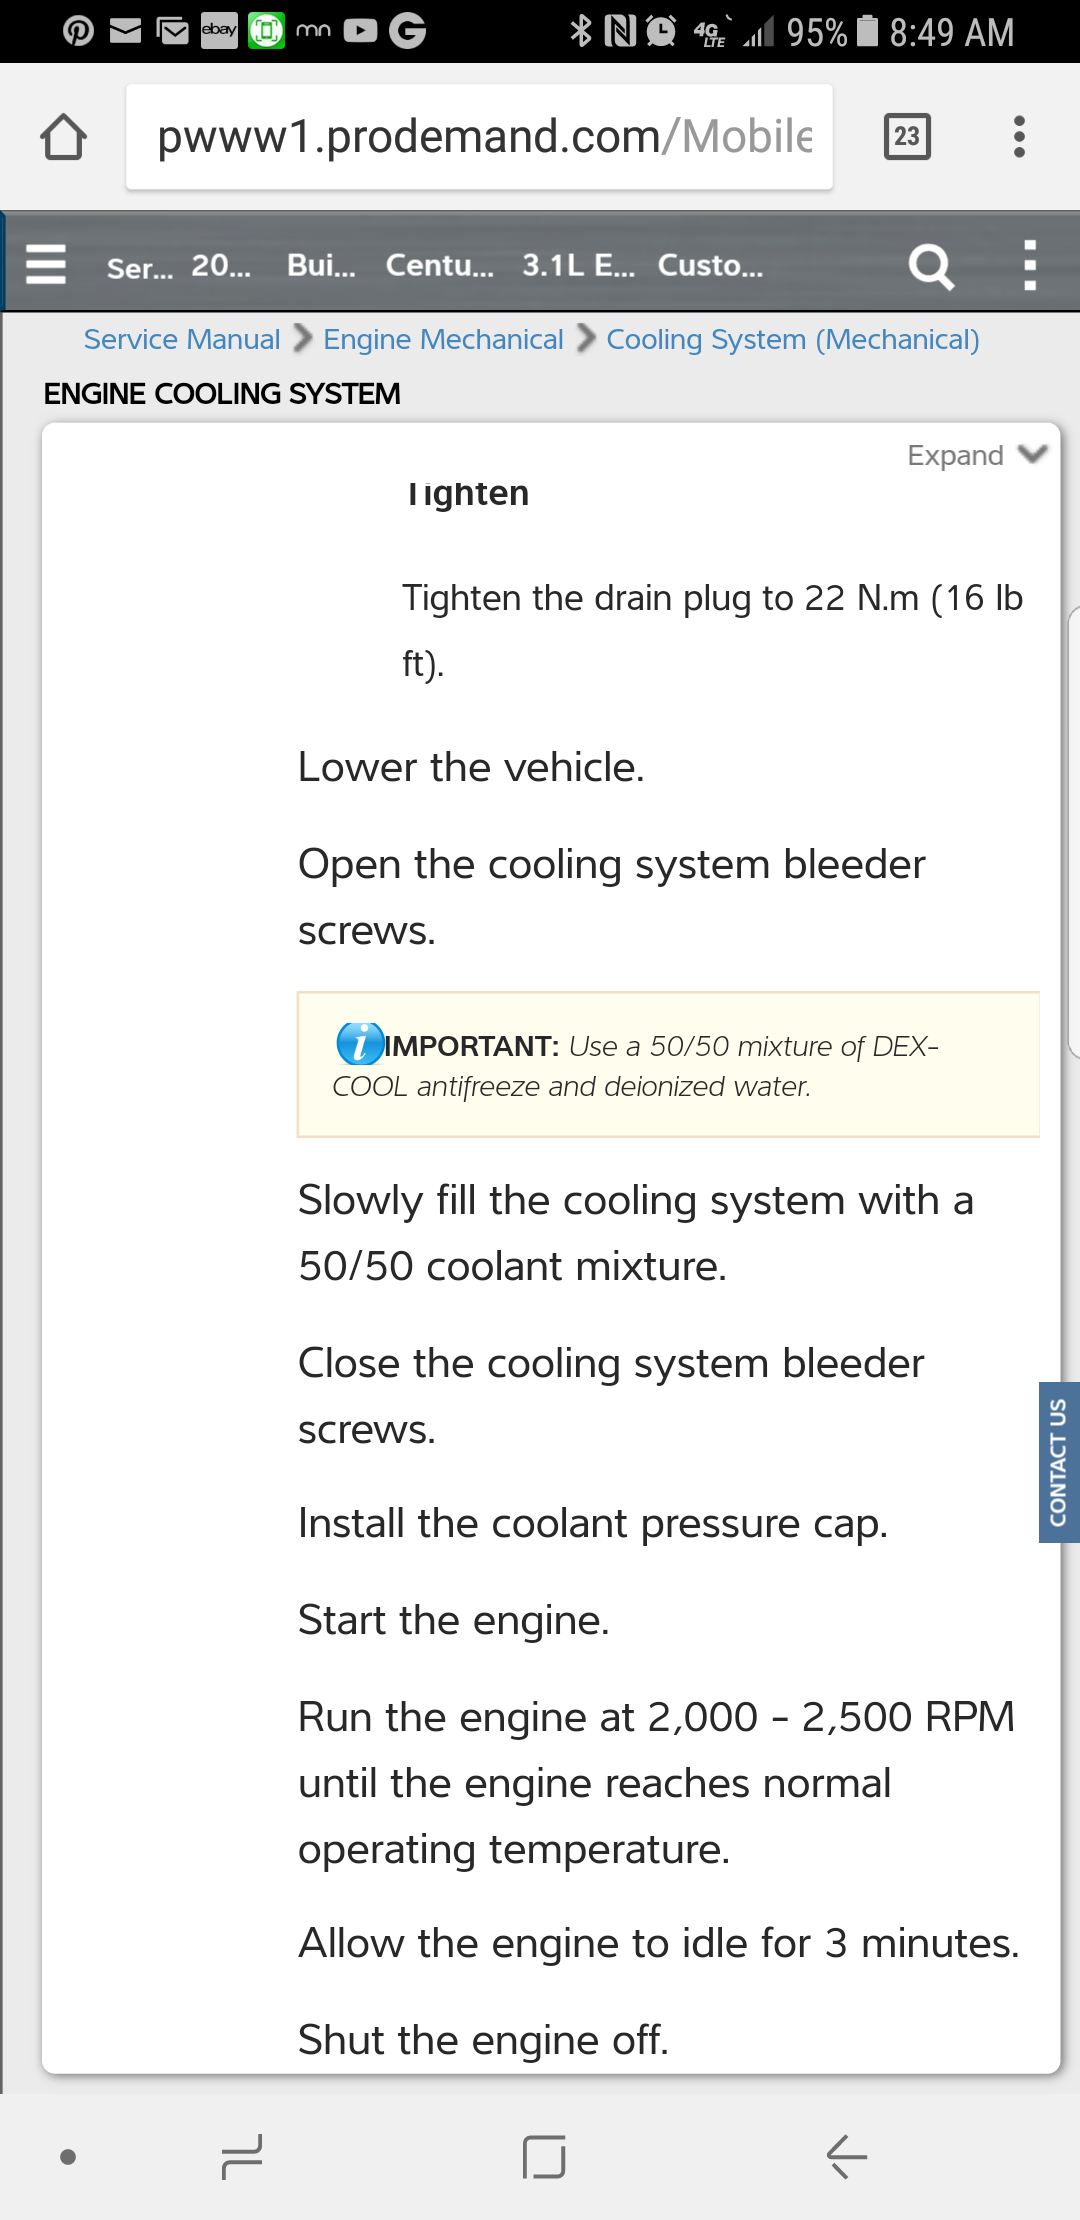Open the browser tab switcher showing 23

coord(907,136)
